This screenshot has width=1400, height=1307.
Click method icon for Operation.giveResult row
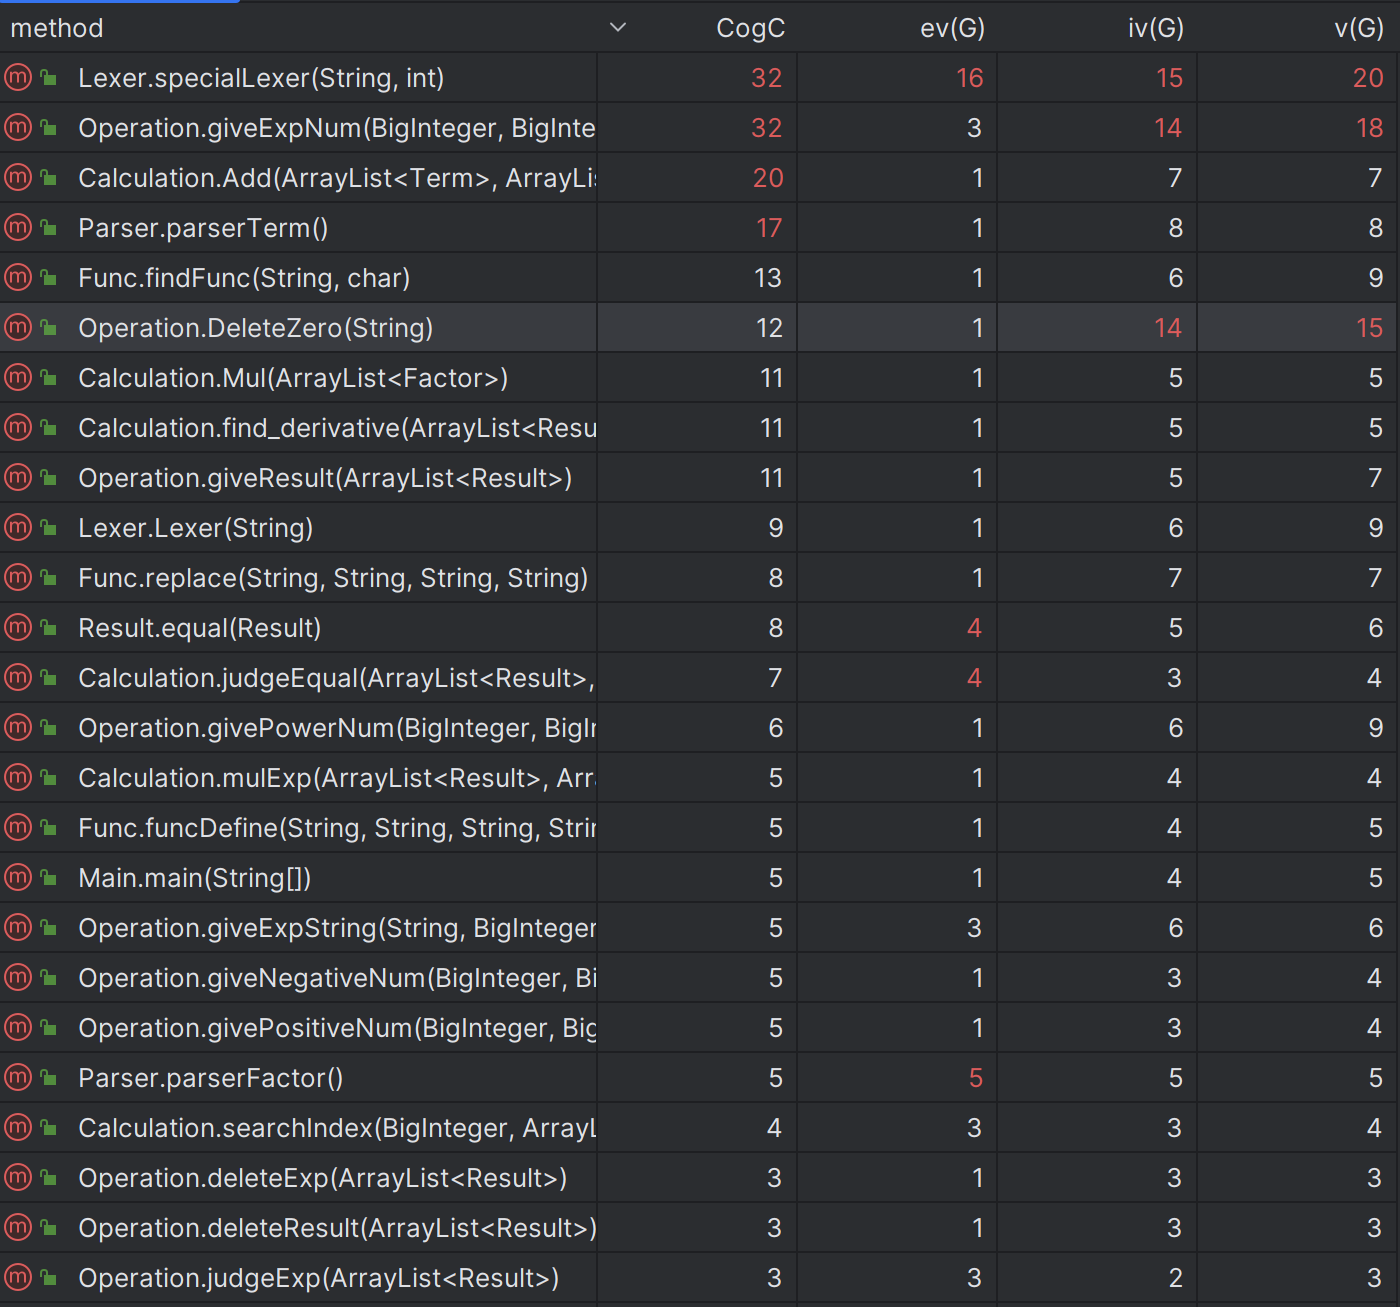click(x=18, y=477)
